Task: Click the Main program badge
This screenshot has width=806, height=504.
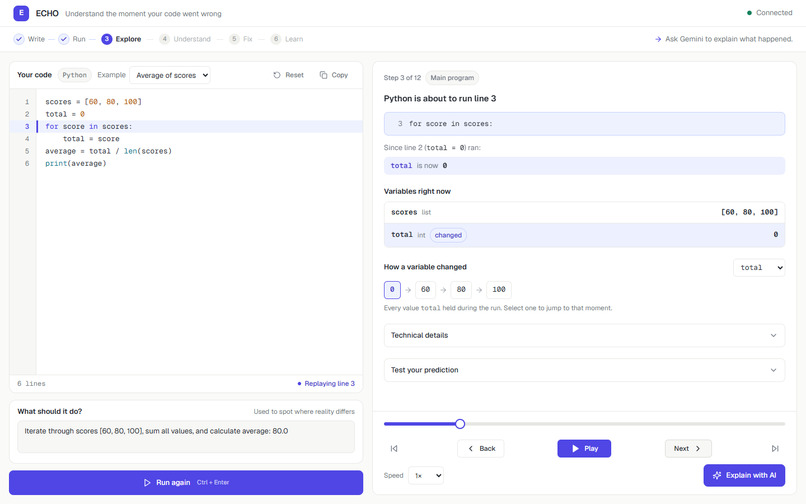Action: pyautogui.click(x=452, y=78)
